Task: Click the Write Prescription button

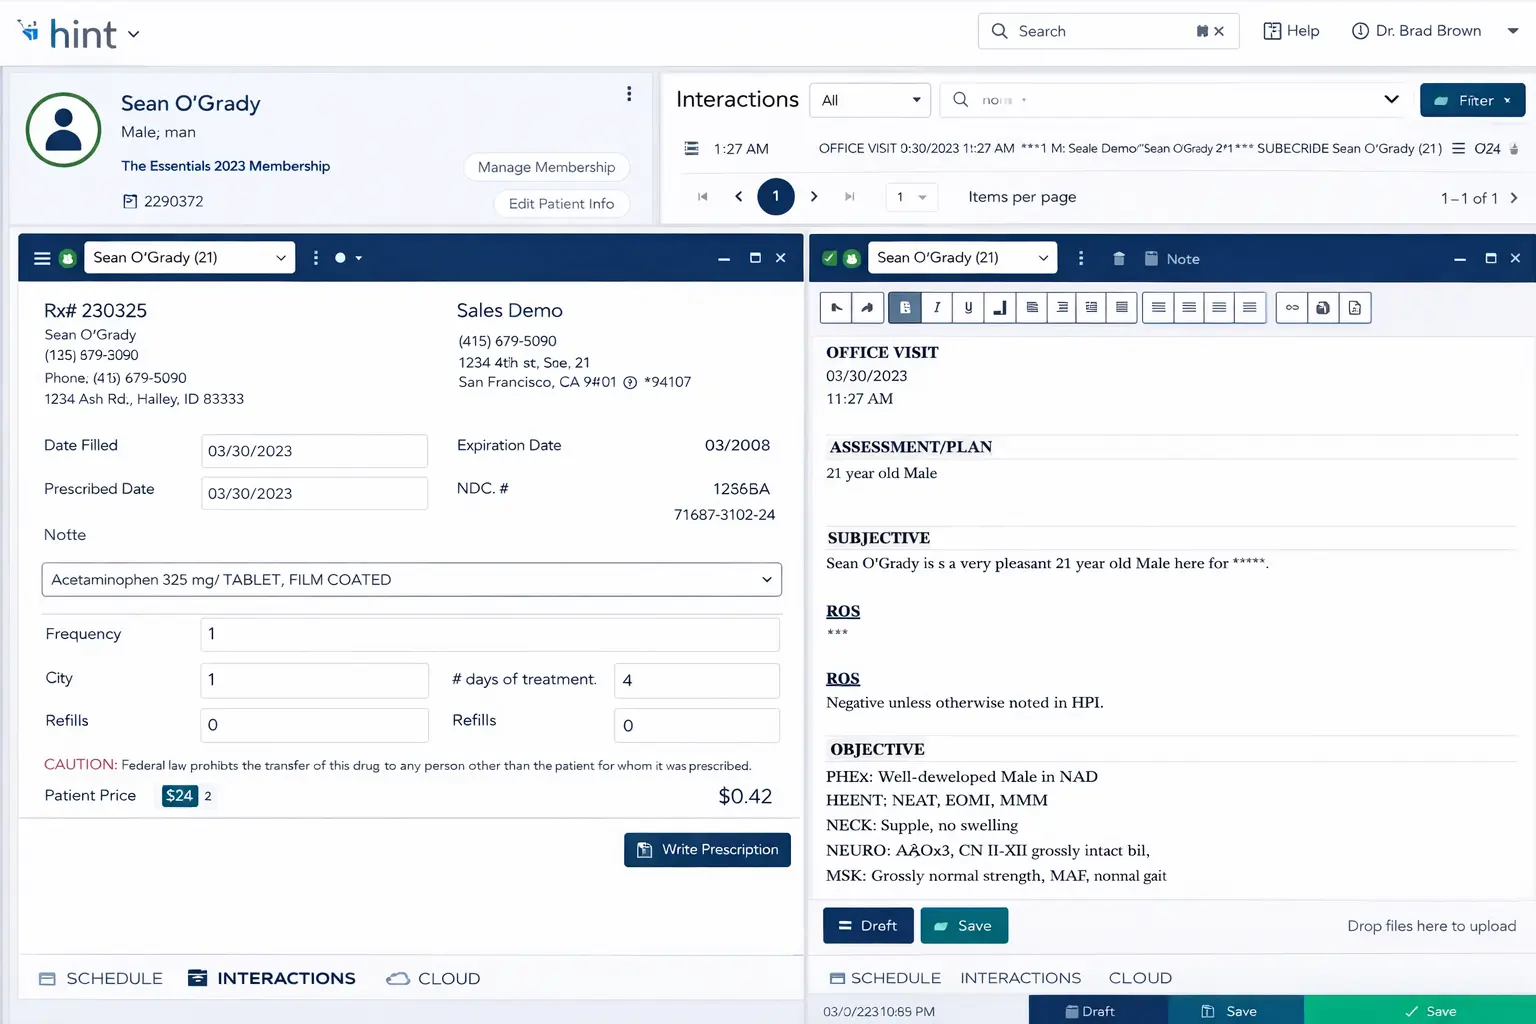Action: click(707, 849)
